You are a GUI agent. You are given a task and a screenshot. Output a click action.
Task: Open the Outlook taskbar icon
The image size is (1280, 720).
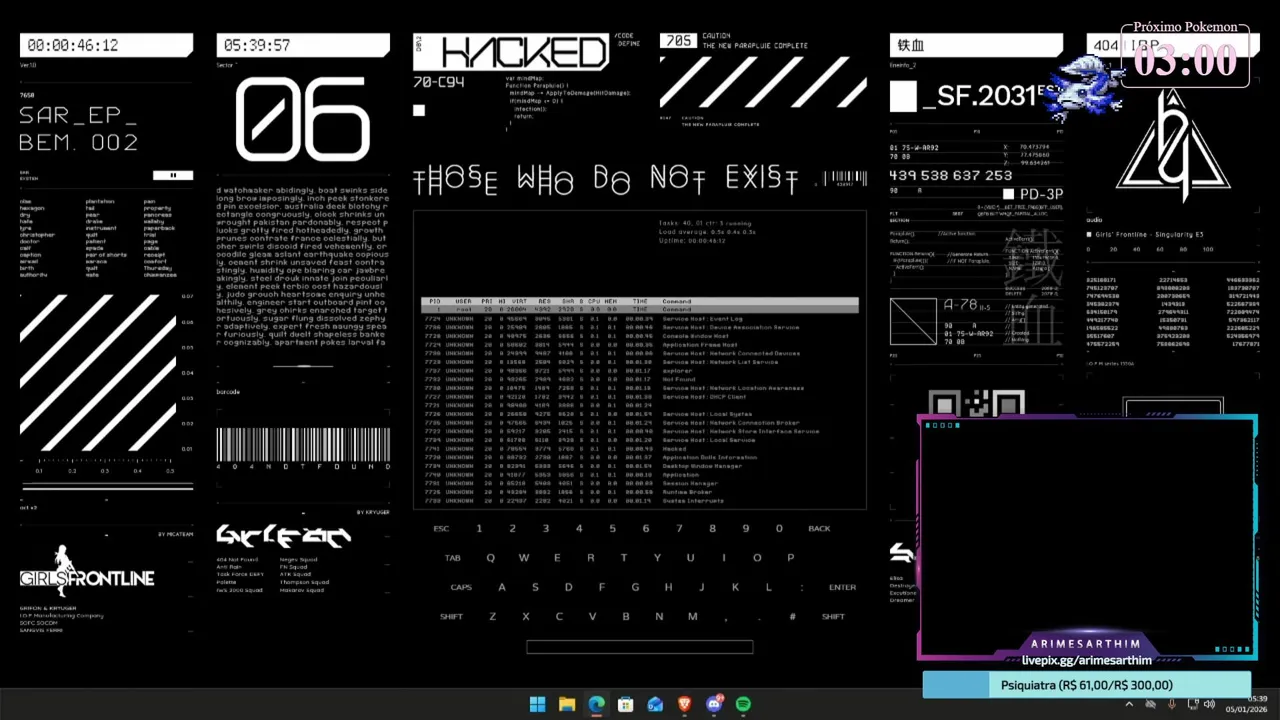655,704
